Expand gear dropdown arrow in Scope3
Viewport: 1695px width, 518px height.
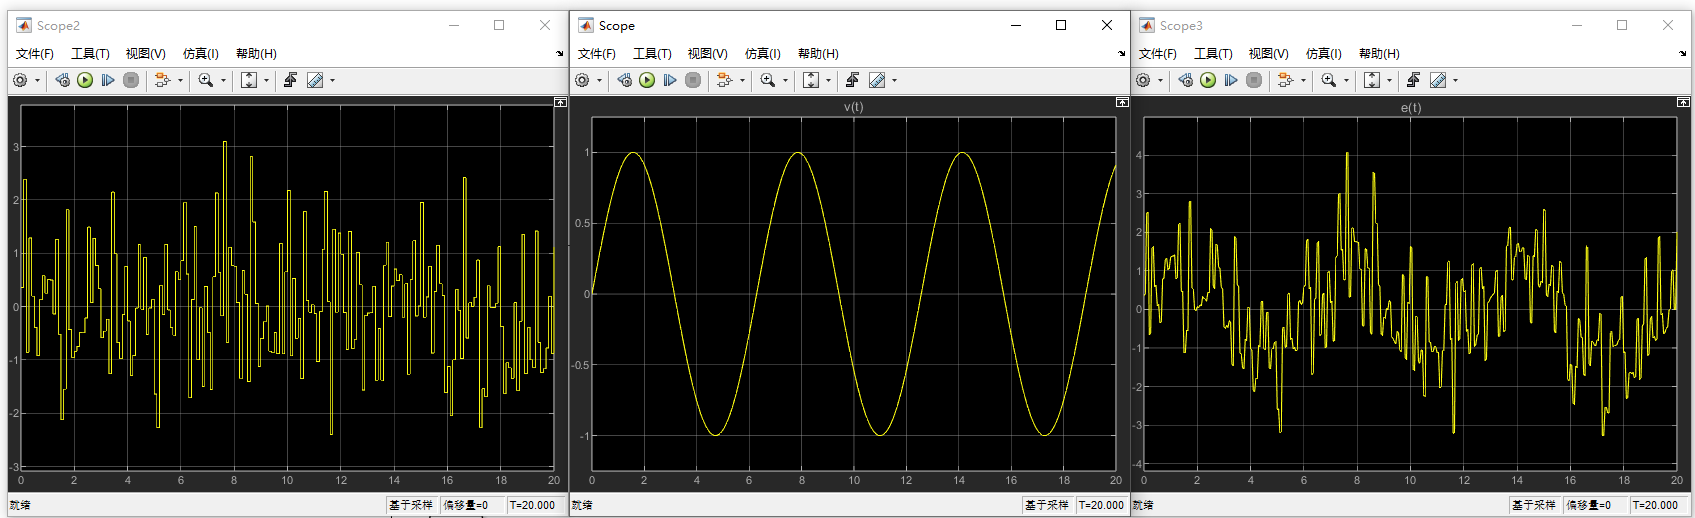(1161, 80)
